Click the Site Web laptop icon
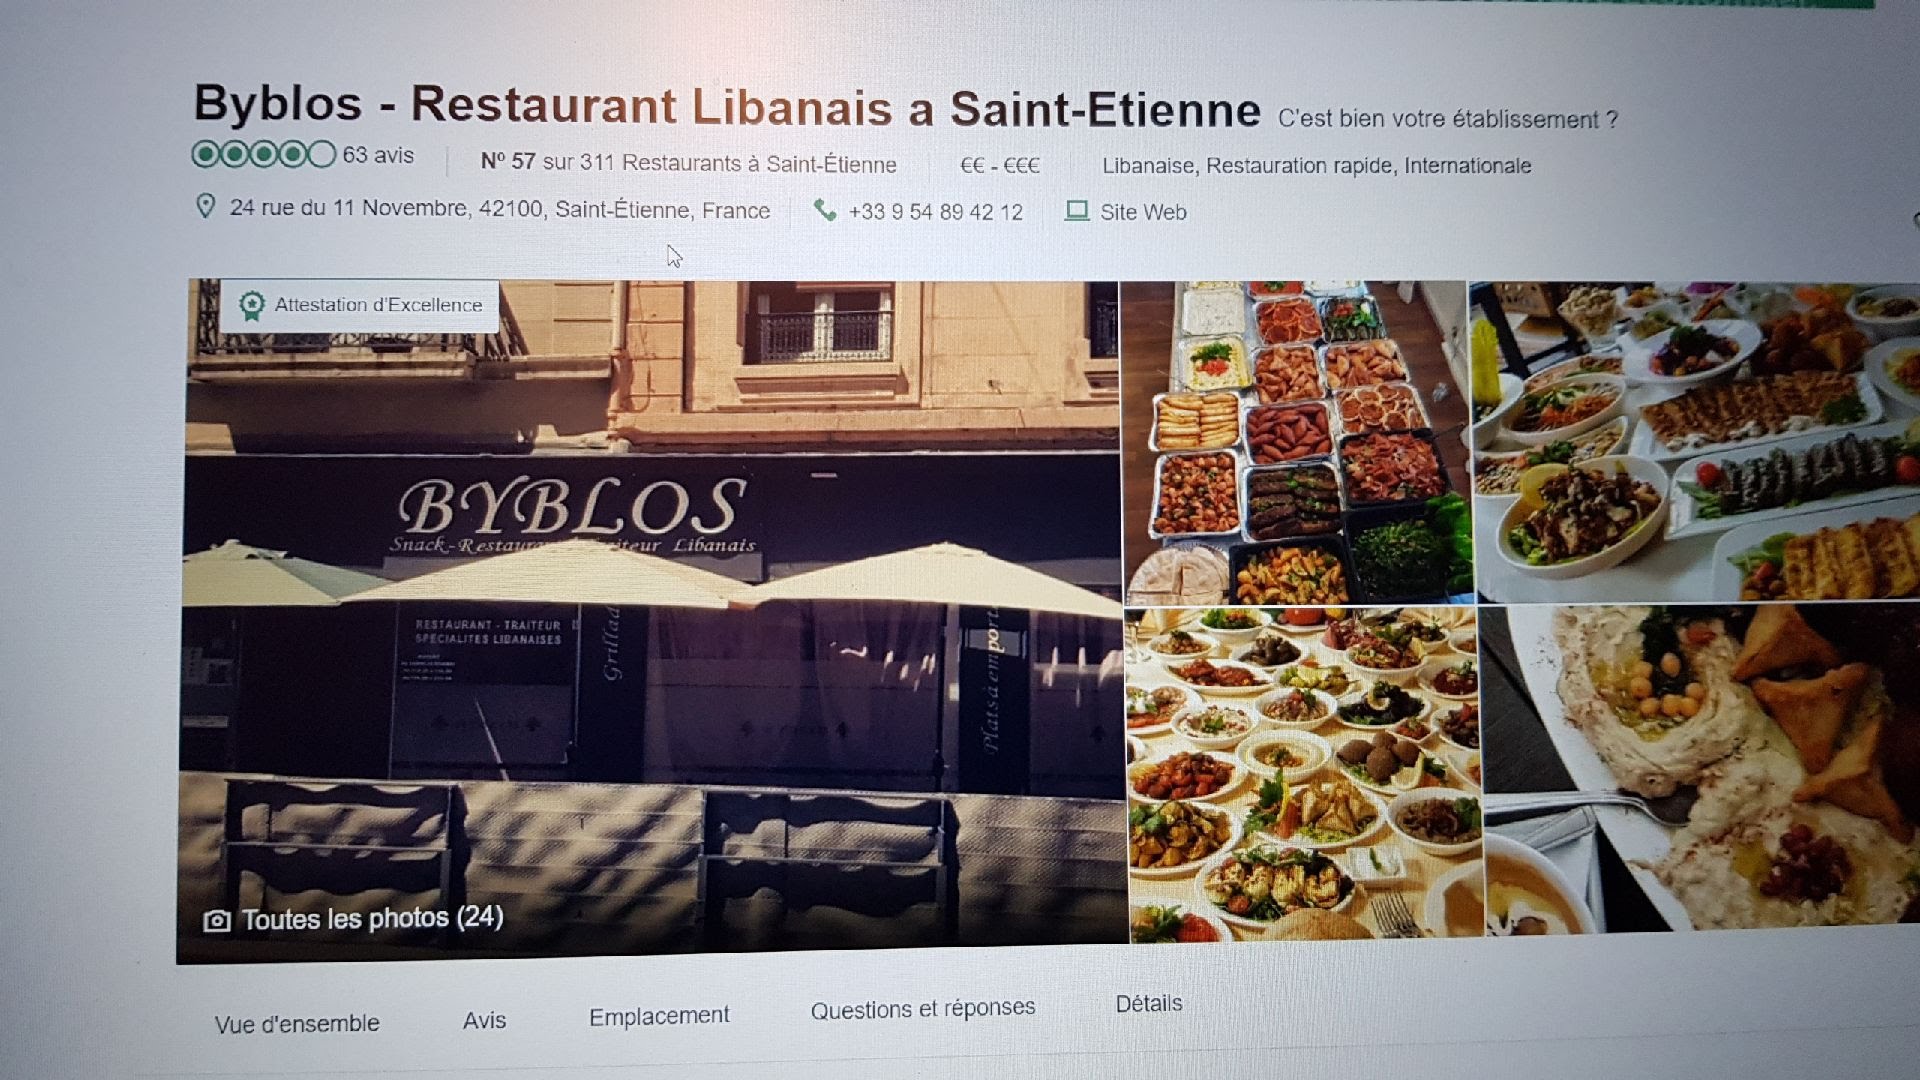The image size is (1920, 1080). point(1077,211)
